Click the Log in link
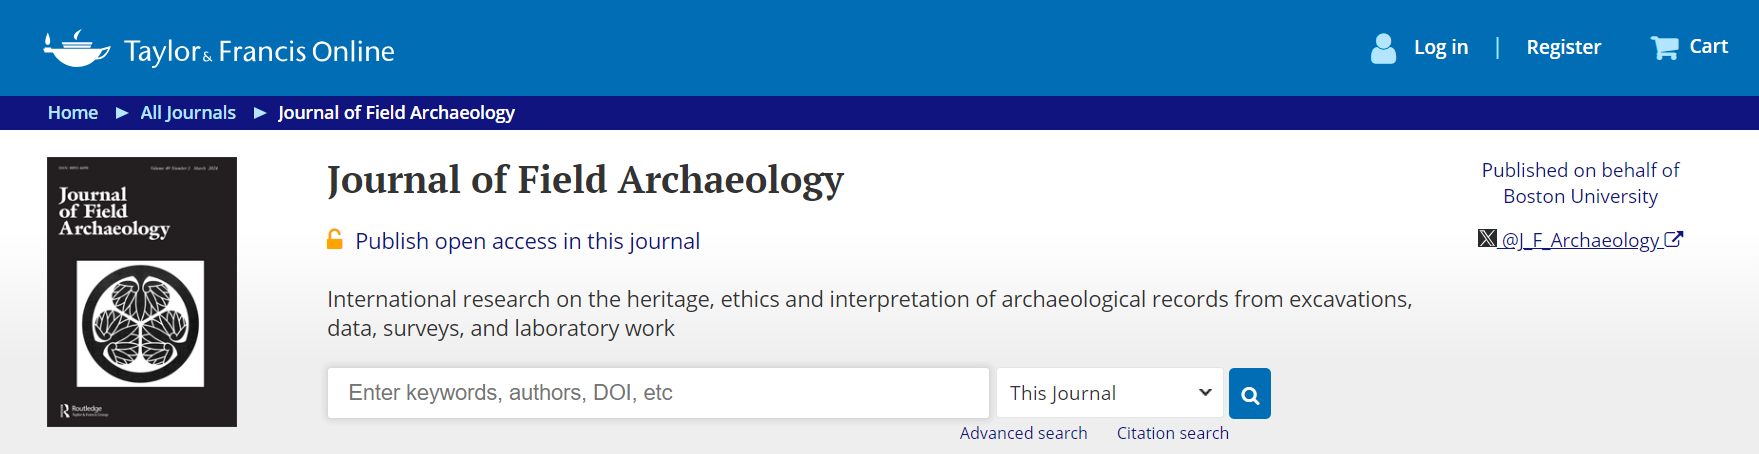Screen dimensions: 1759x454 click(1440, 47)
